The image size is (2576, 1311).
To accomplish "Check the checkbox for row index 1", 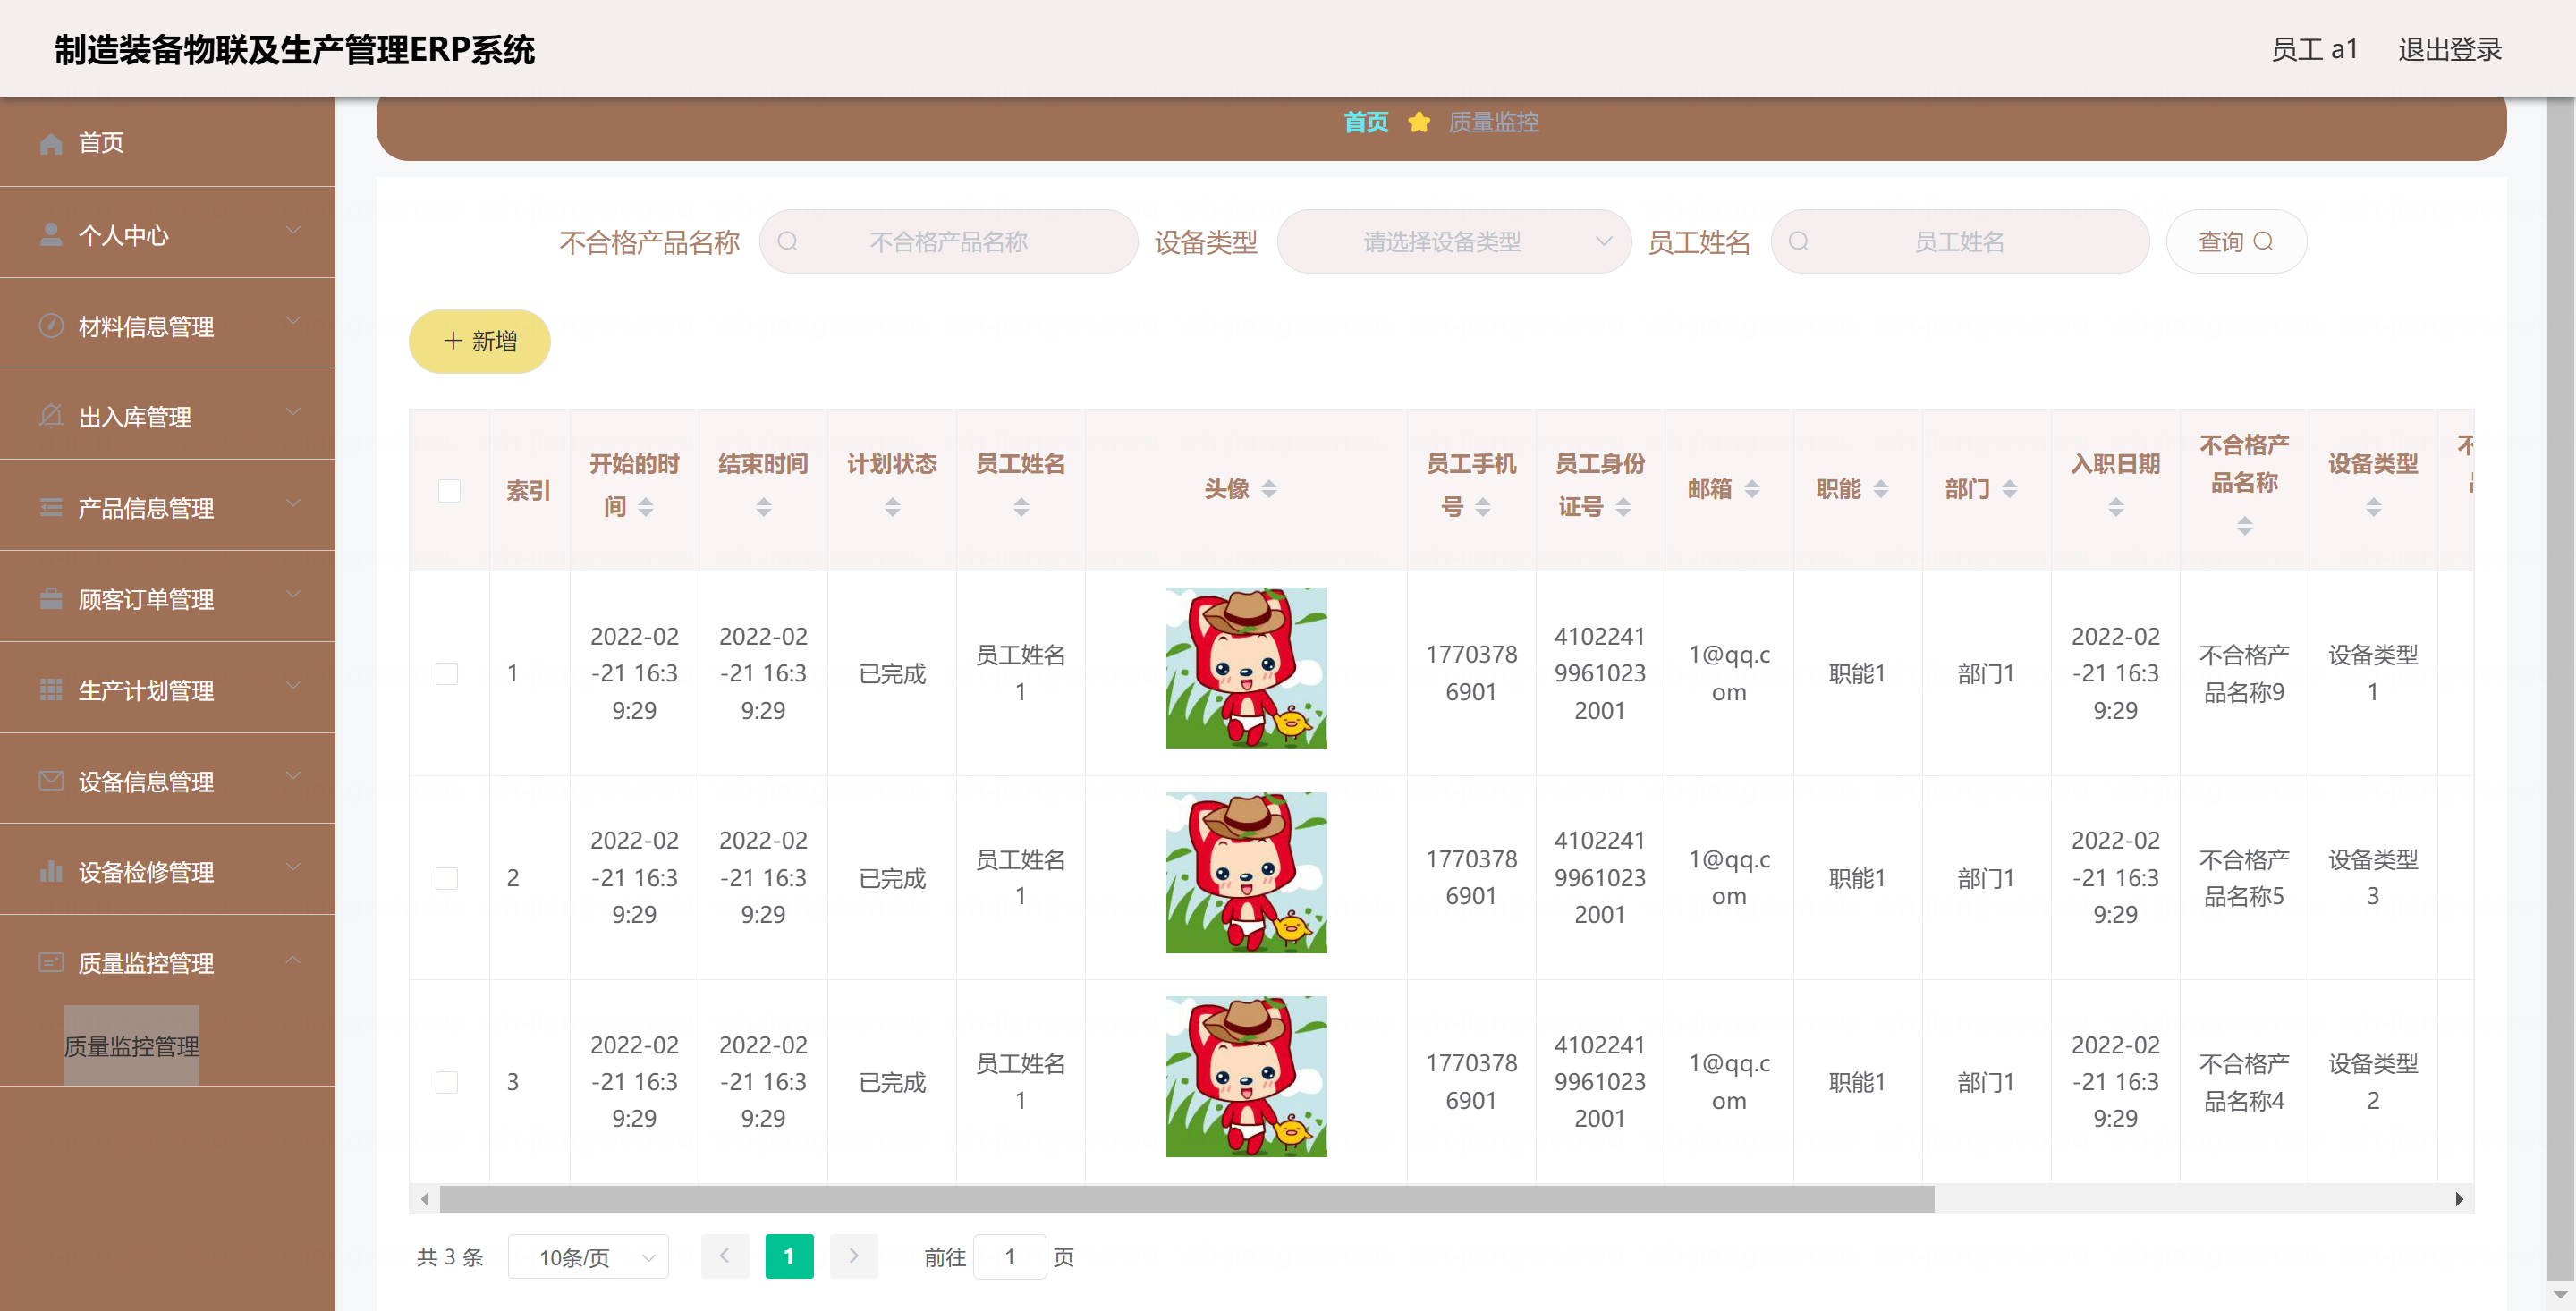I will tap(447, 673).
